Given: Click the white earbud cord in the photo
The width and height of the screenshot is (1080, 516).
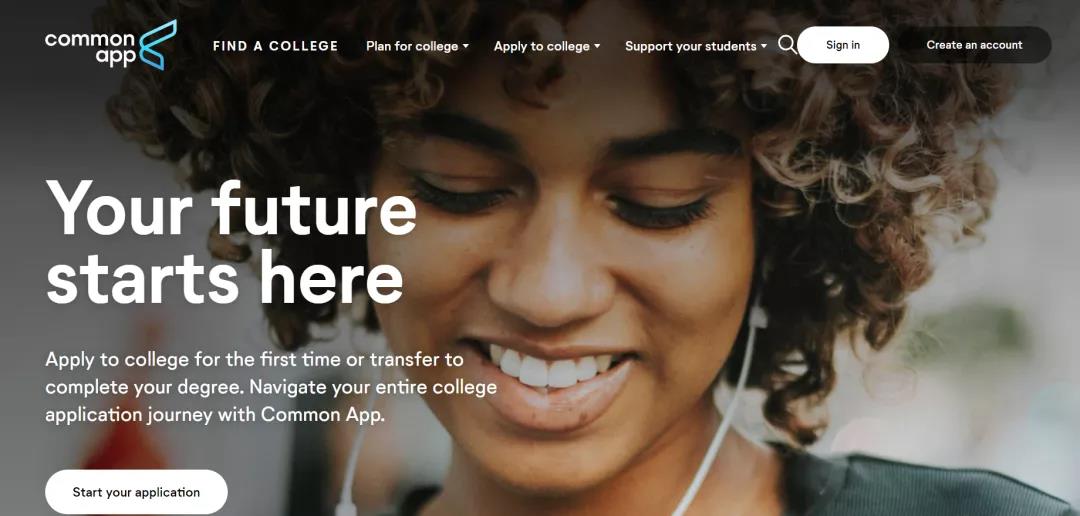Looking at the screenshot, I should (x=723, y=420).
